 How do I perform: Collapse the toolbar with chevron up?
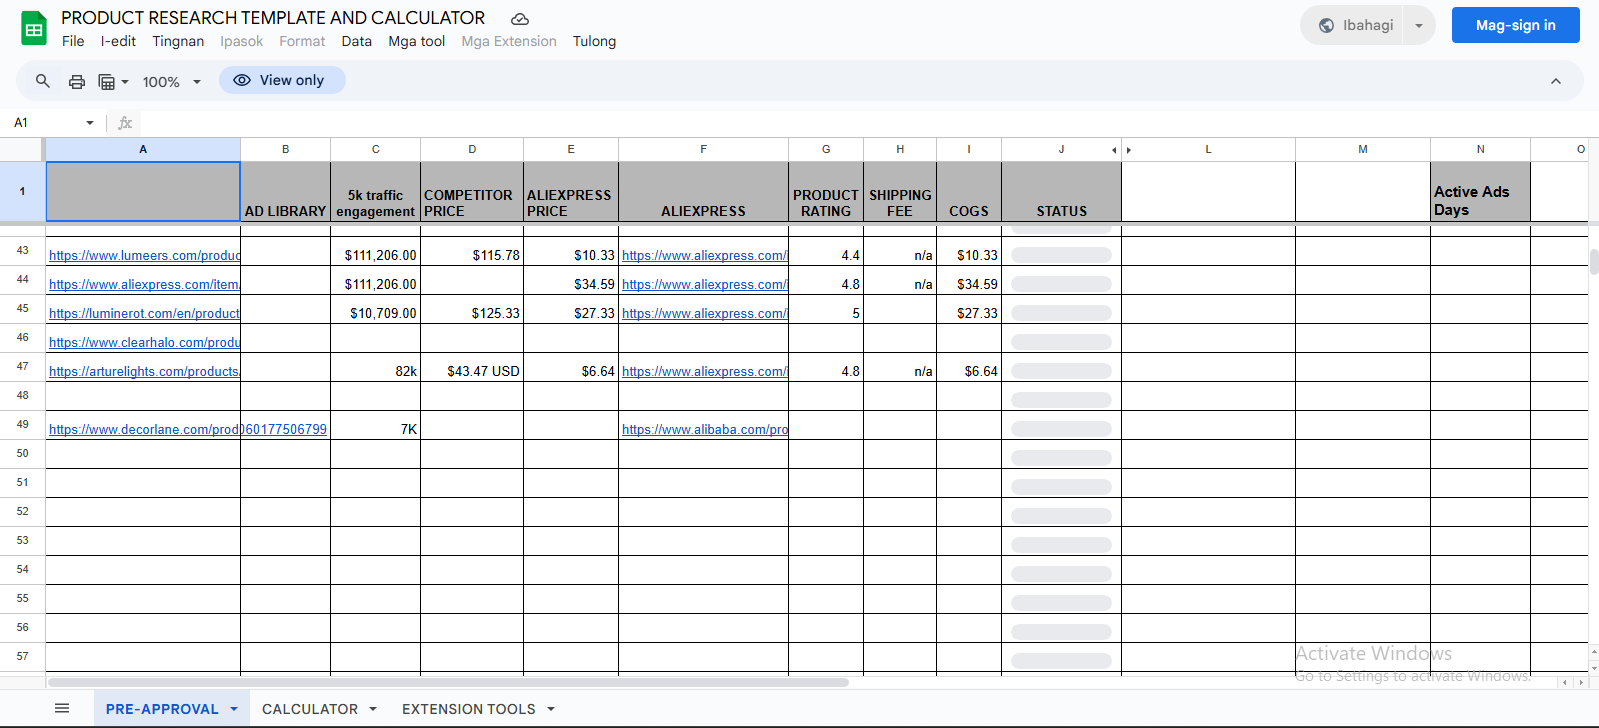[x=1556, y=81]
